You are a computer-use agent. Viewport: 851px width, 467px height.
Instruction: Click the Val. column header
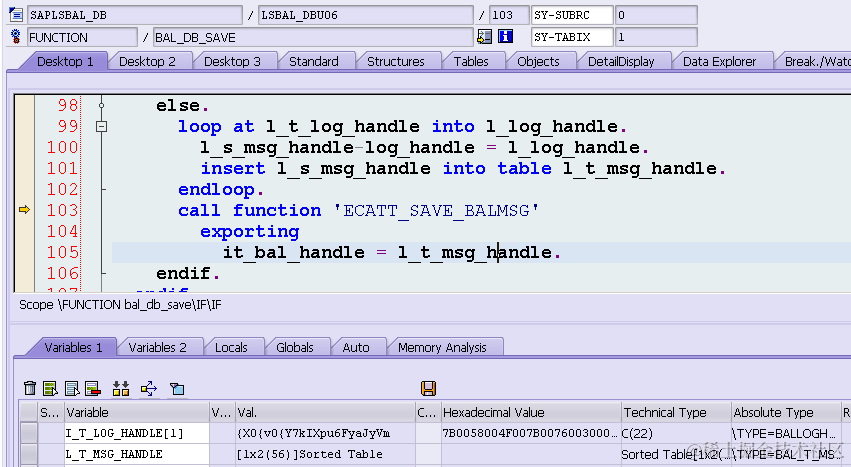(x=325, y=413)
